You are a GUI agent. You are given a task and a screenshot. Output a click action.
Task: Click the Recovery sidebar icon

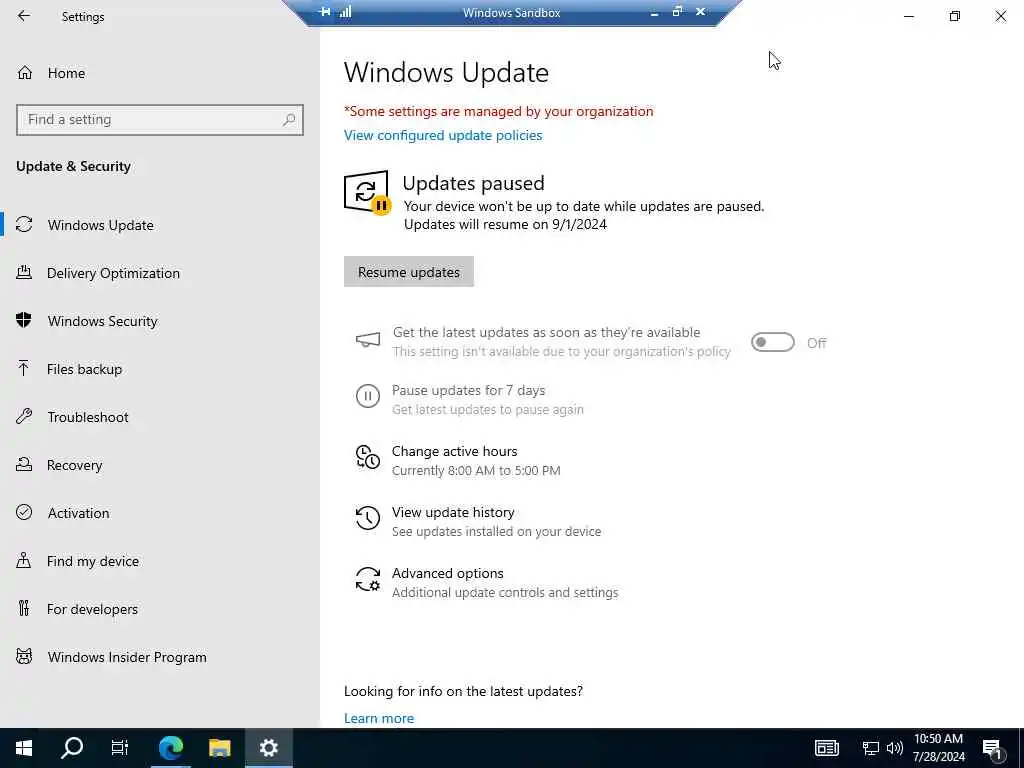coord(24,464)
